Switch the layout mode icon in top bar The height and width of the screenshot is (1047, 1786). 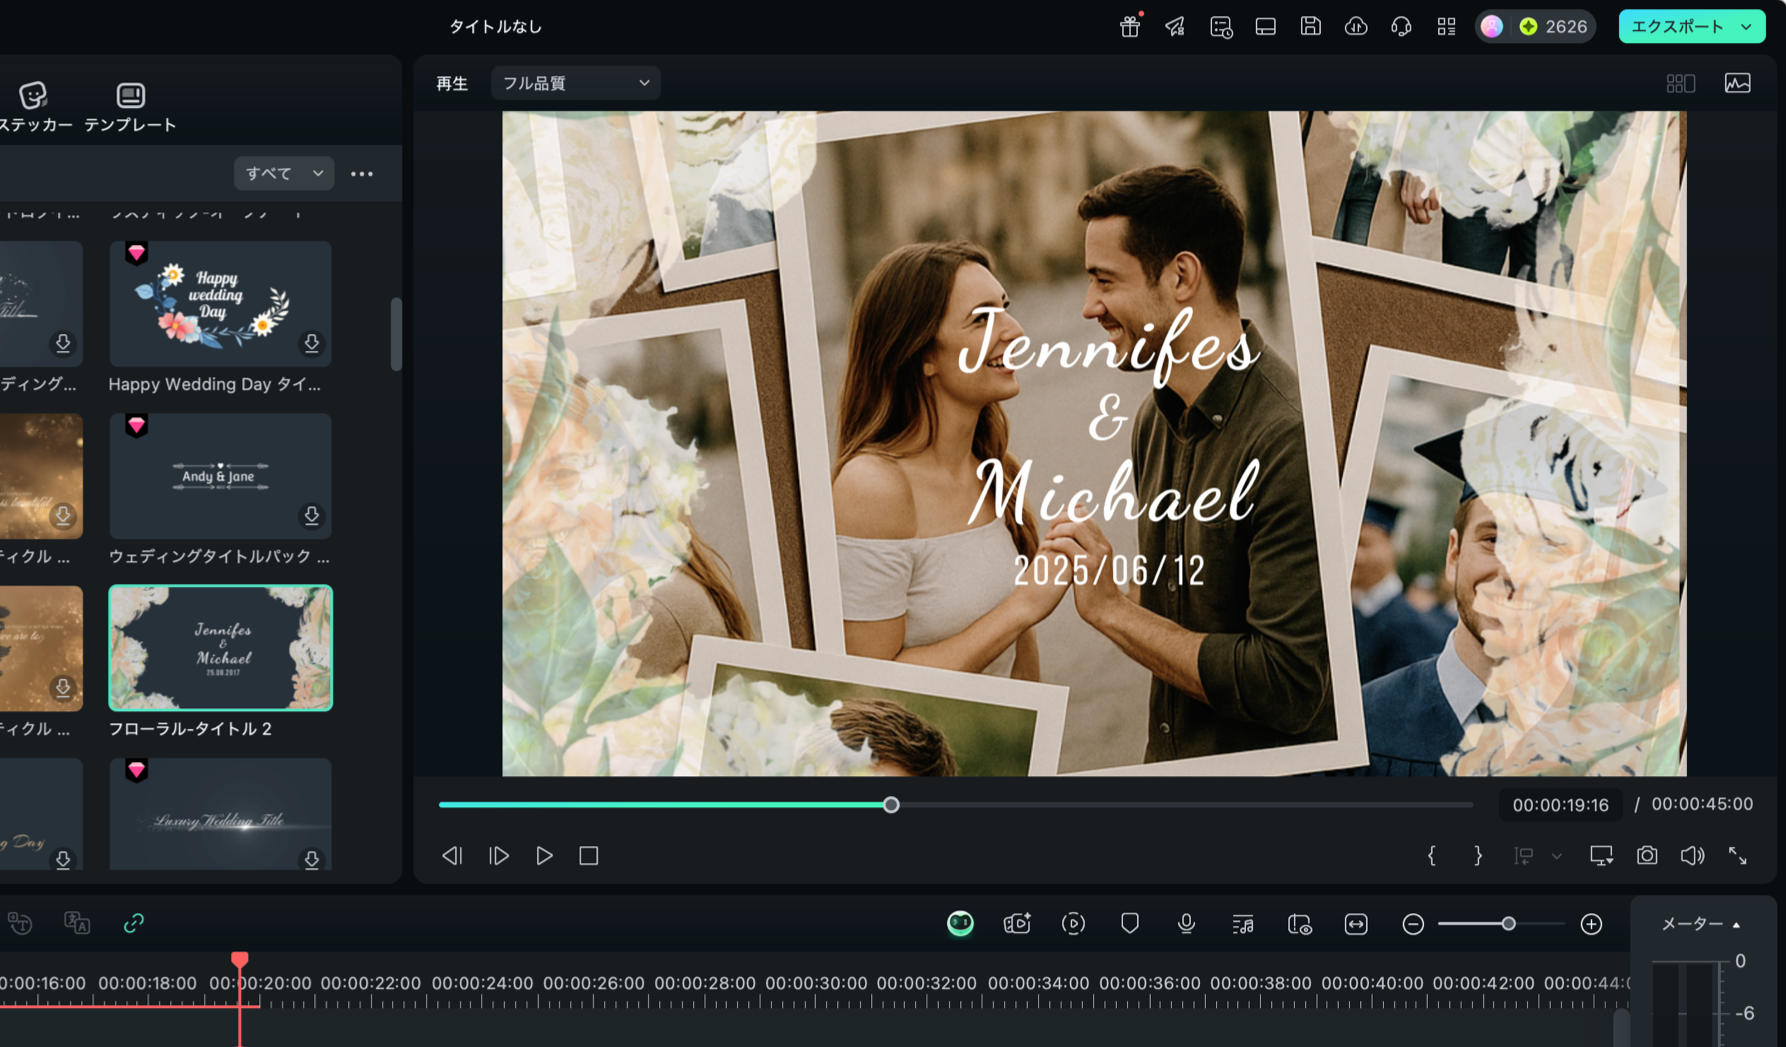point(1266,27)
